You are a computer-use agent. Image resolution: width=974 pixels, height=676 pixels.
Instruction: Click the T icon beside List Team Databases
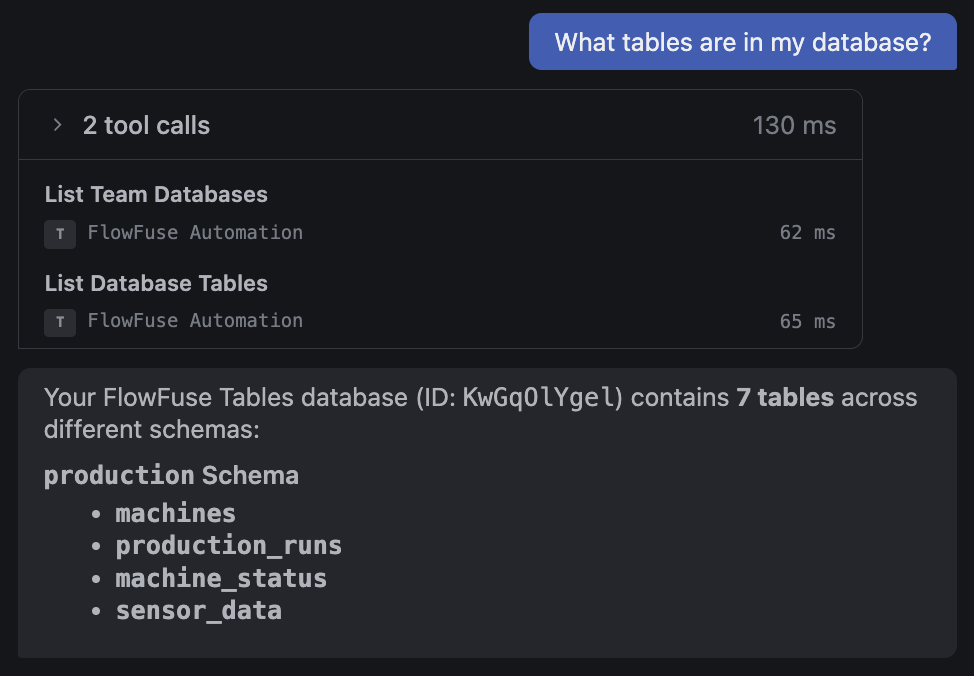click(x=60, y=234)
